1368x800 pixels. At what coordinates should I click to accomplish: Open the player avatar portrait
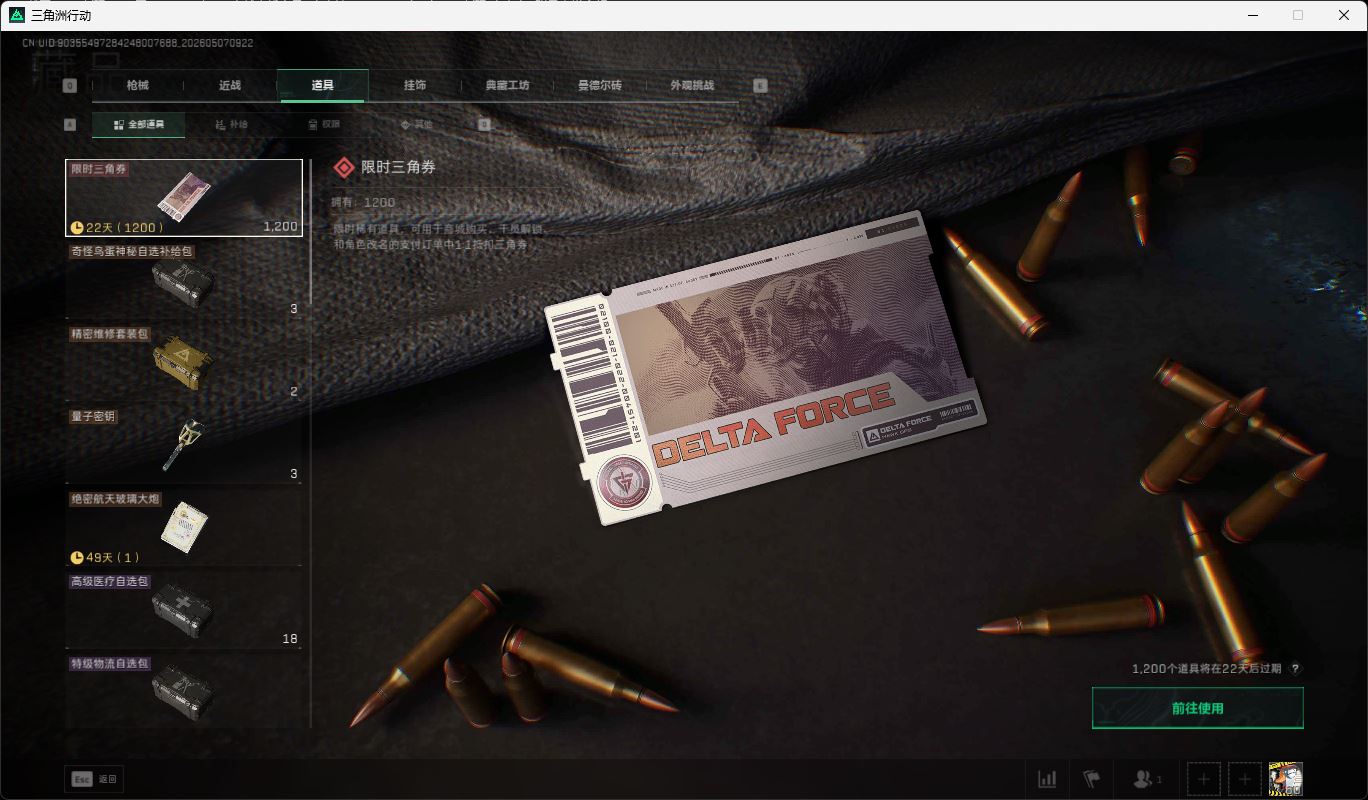click(x=1285, y=779)
